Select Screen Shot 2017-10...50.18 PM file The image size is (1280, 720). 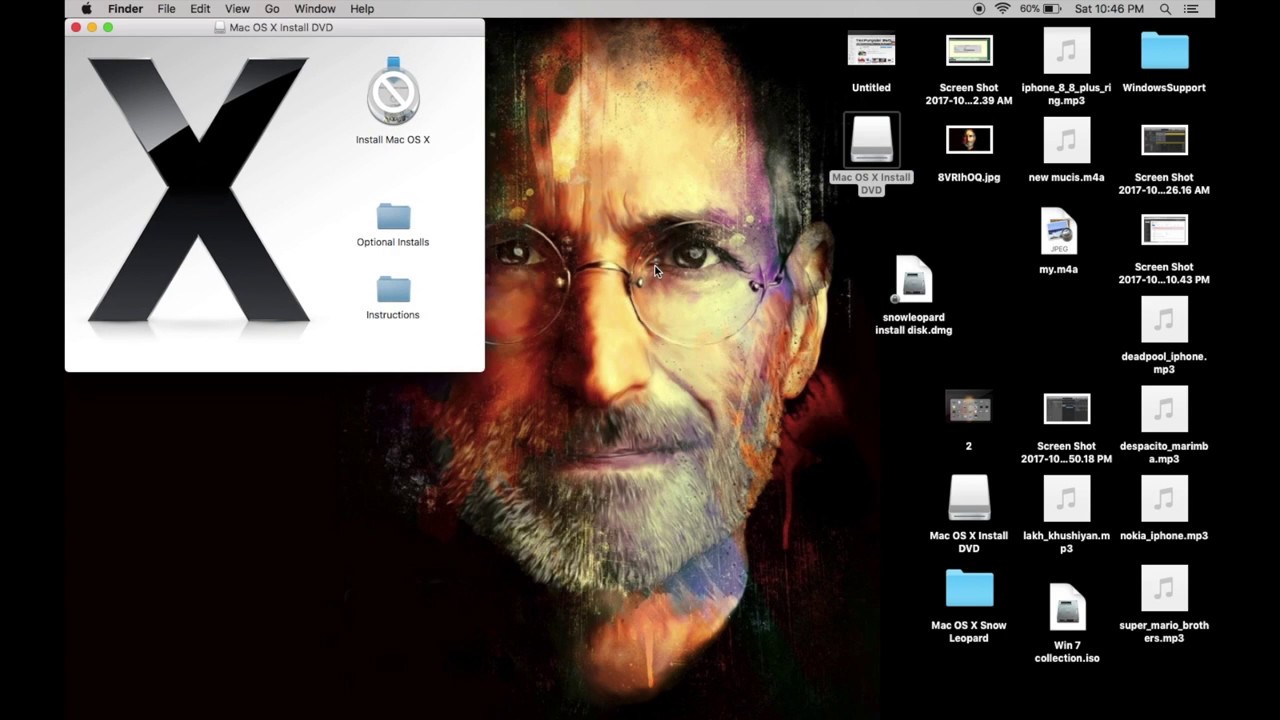point(1067,409)
